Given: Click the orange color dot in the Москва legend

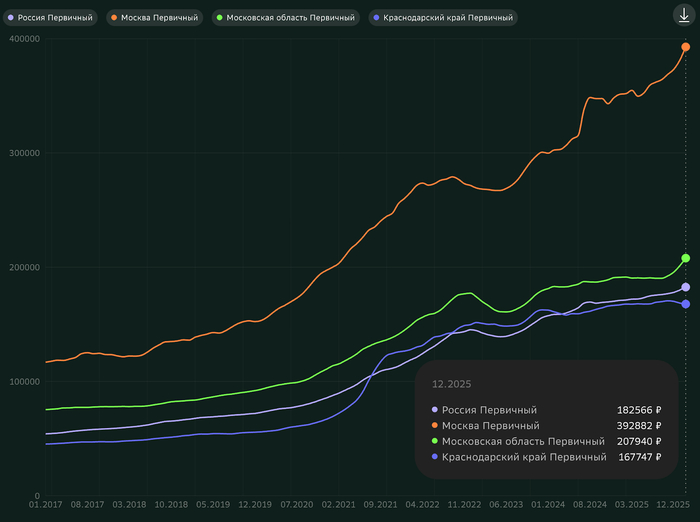Looking at the screenshot, I should pos(114,18).
